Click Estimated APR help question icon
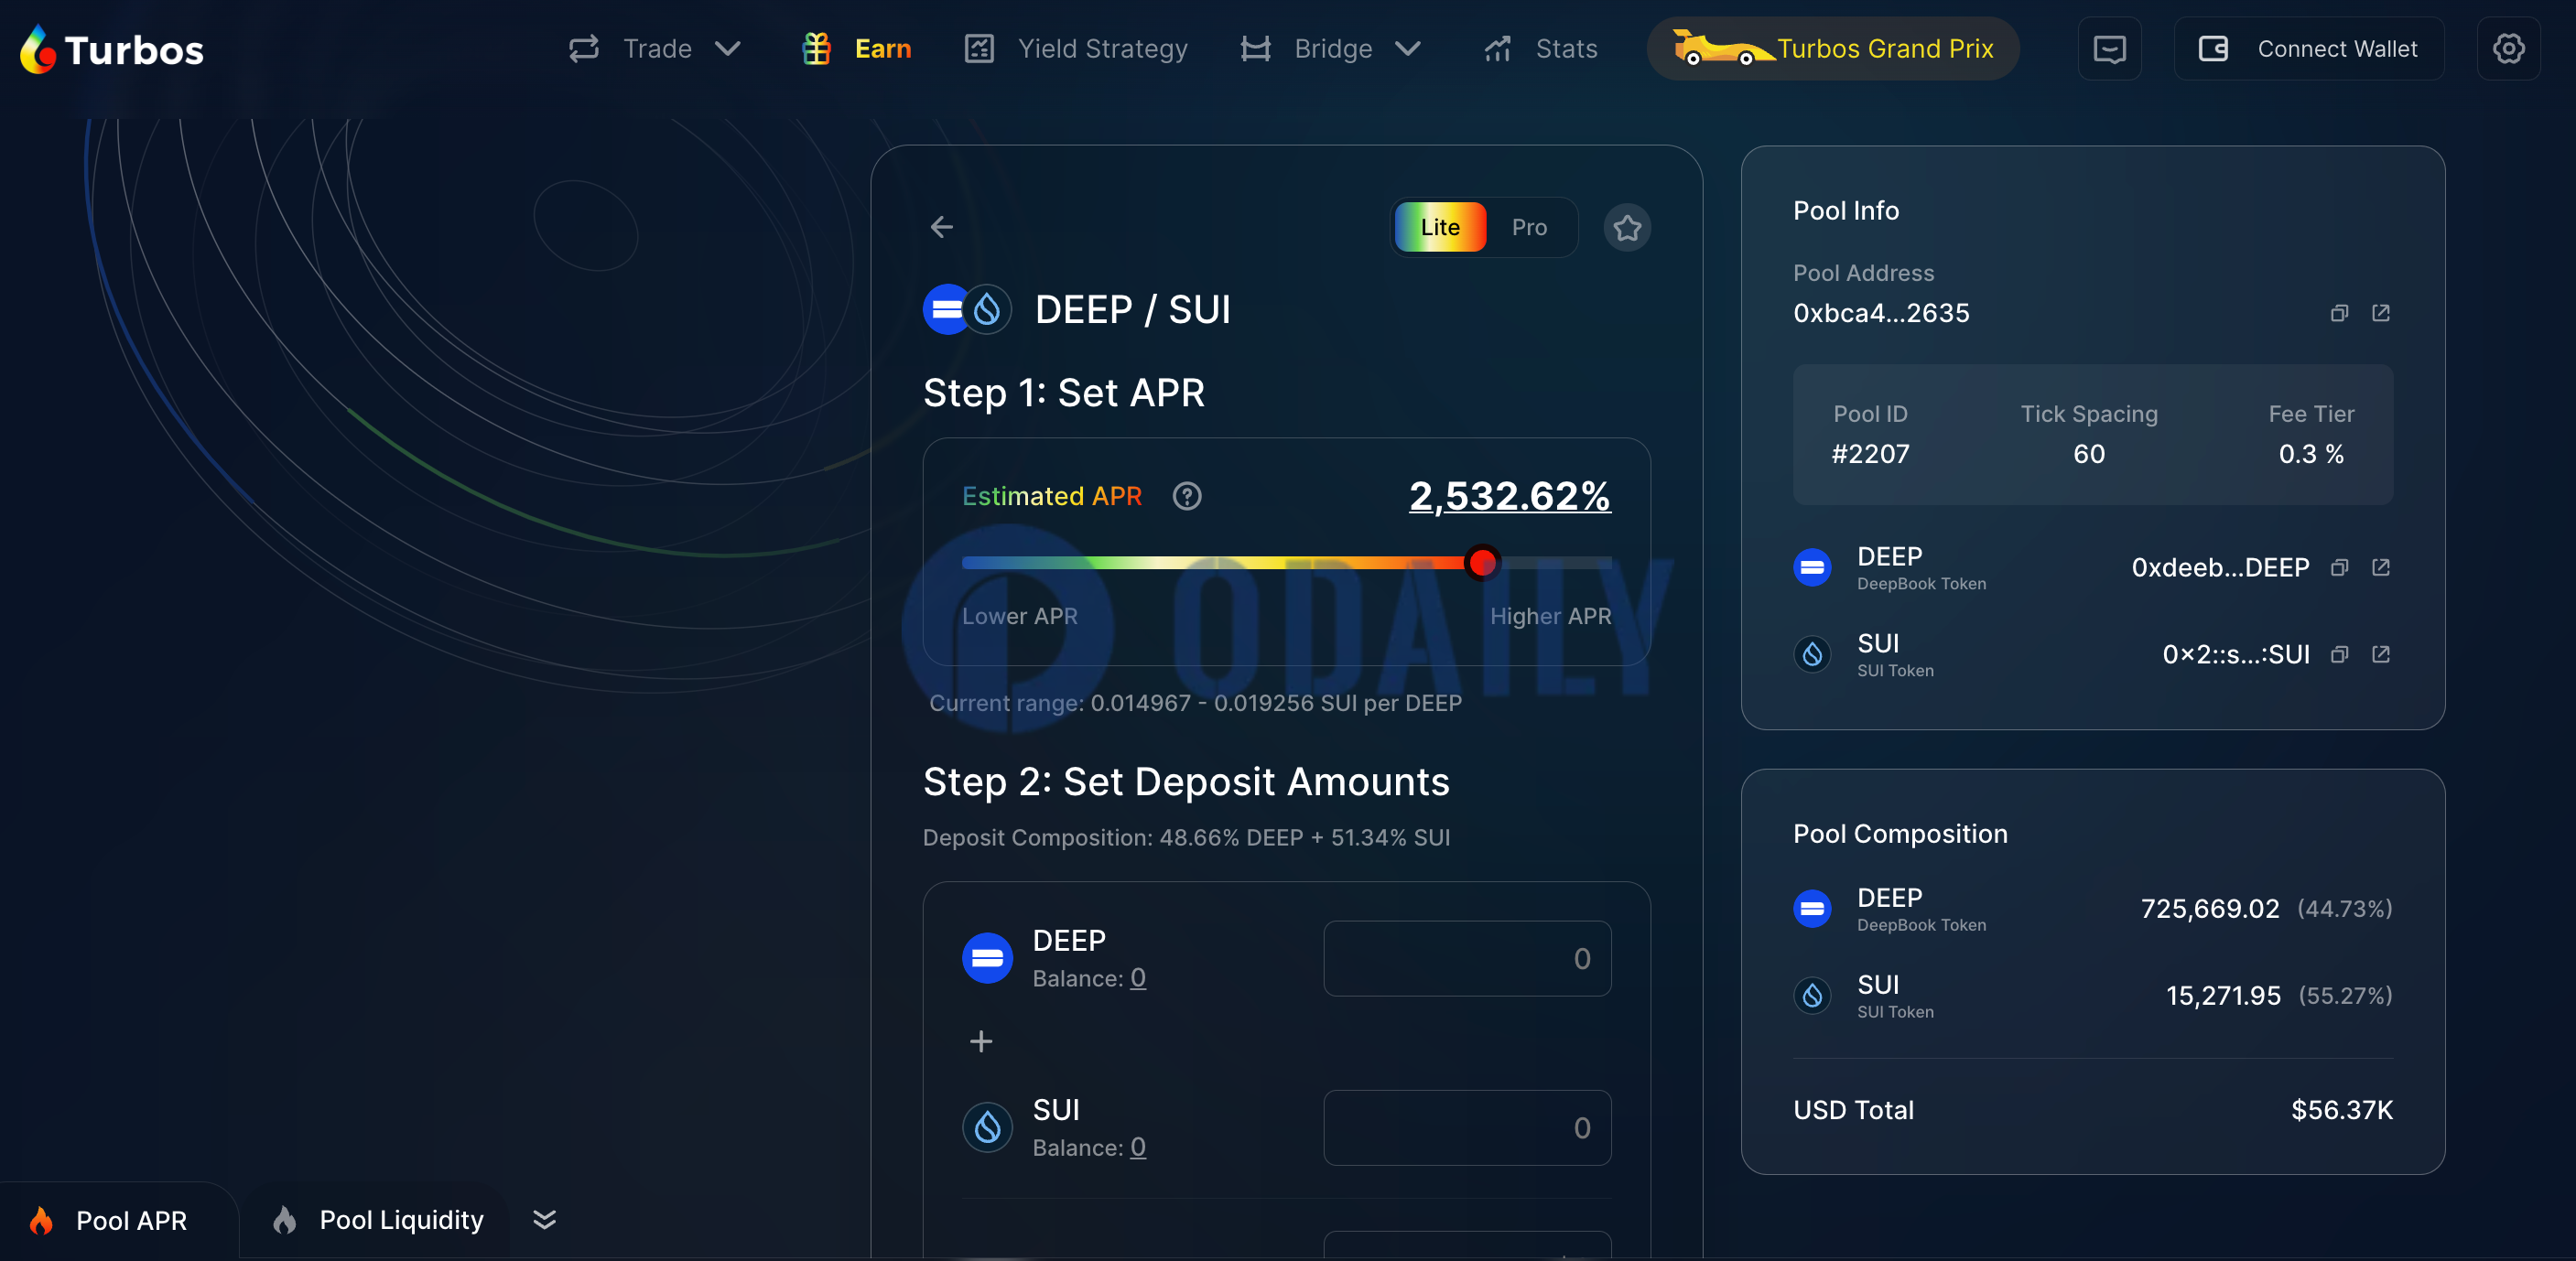 point(1187,496)
